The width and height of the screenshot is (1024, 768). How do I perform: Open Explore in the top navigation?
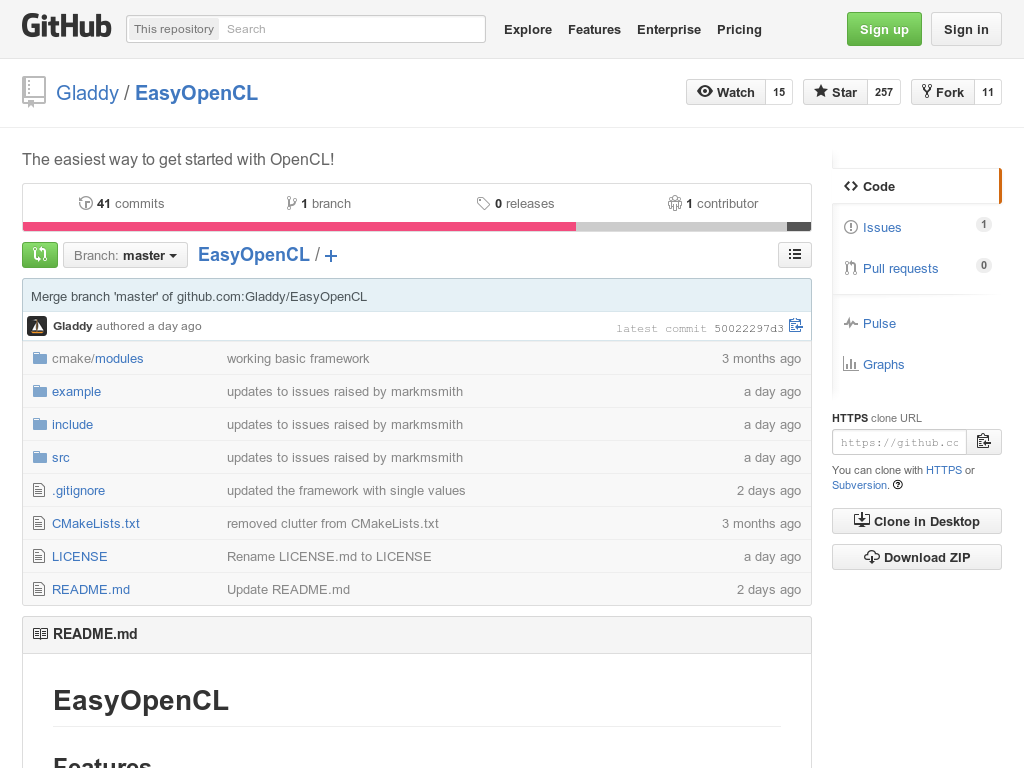click(x=528, y=29)
